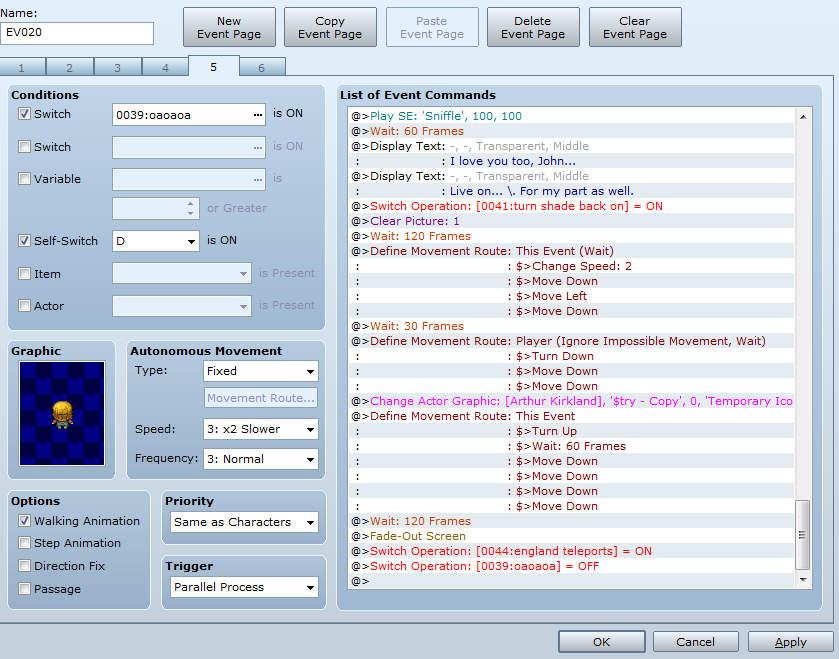The height and width of the screenshot is (659, 839).
Task: Switch to event page tab 6
Action: [261, 68]
